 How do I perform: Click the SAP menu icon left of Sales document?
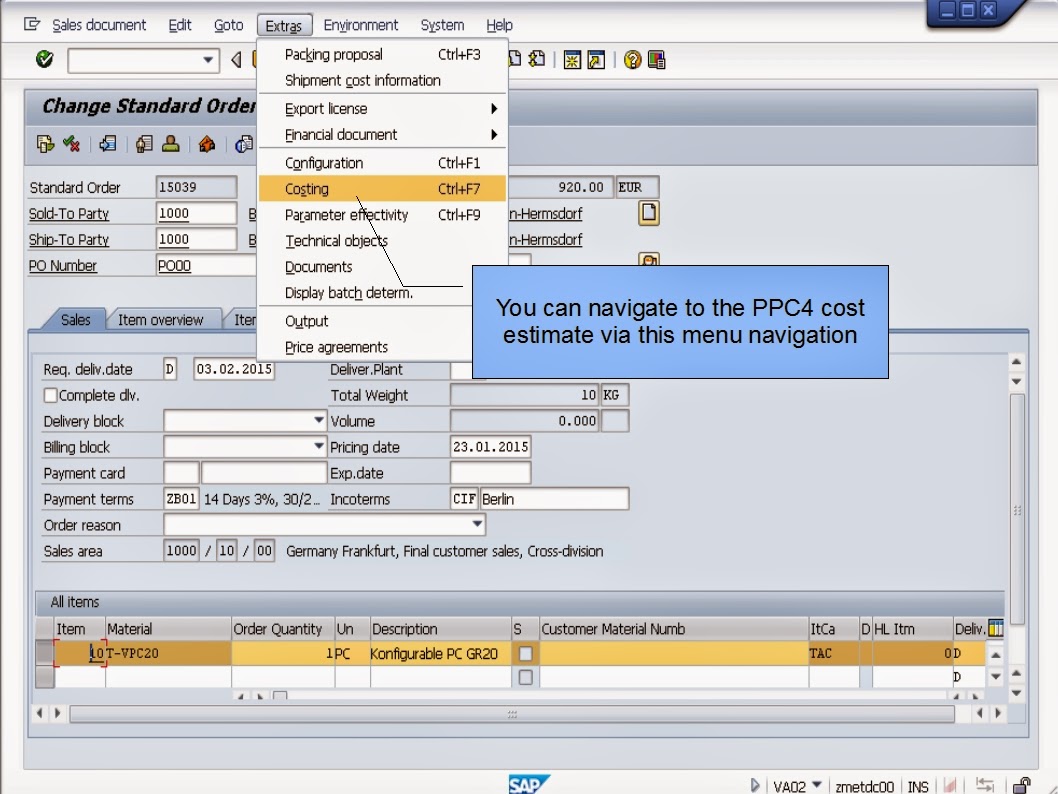pos(32,25)
